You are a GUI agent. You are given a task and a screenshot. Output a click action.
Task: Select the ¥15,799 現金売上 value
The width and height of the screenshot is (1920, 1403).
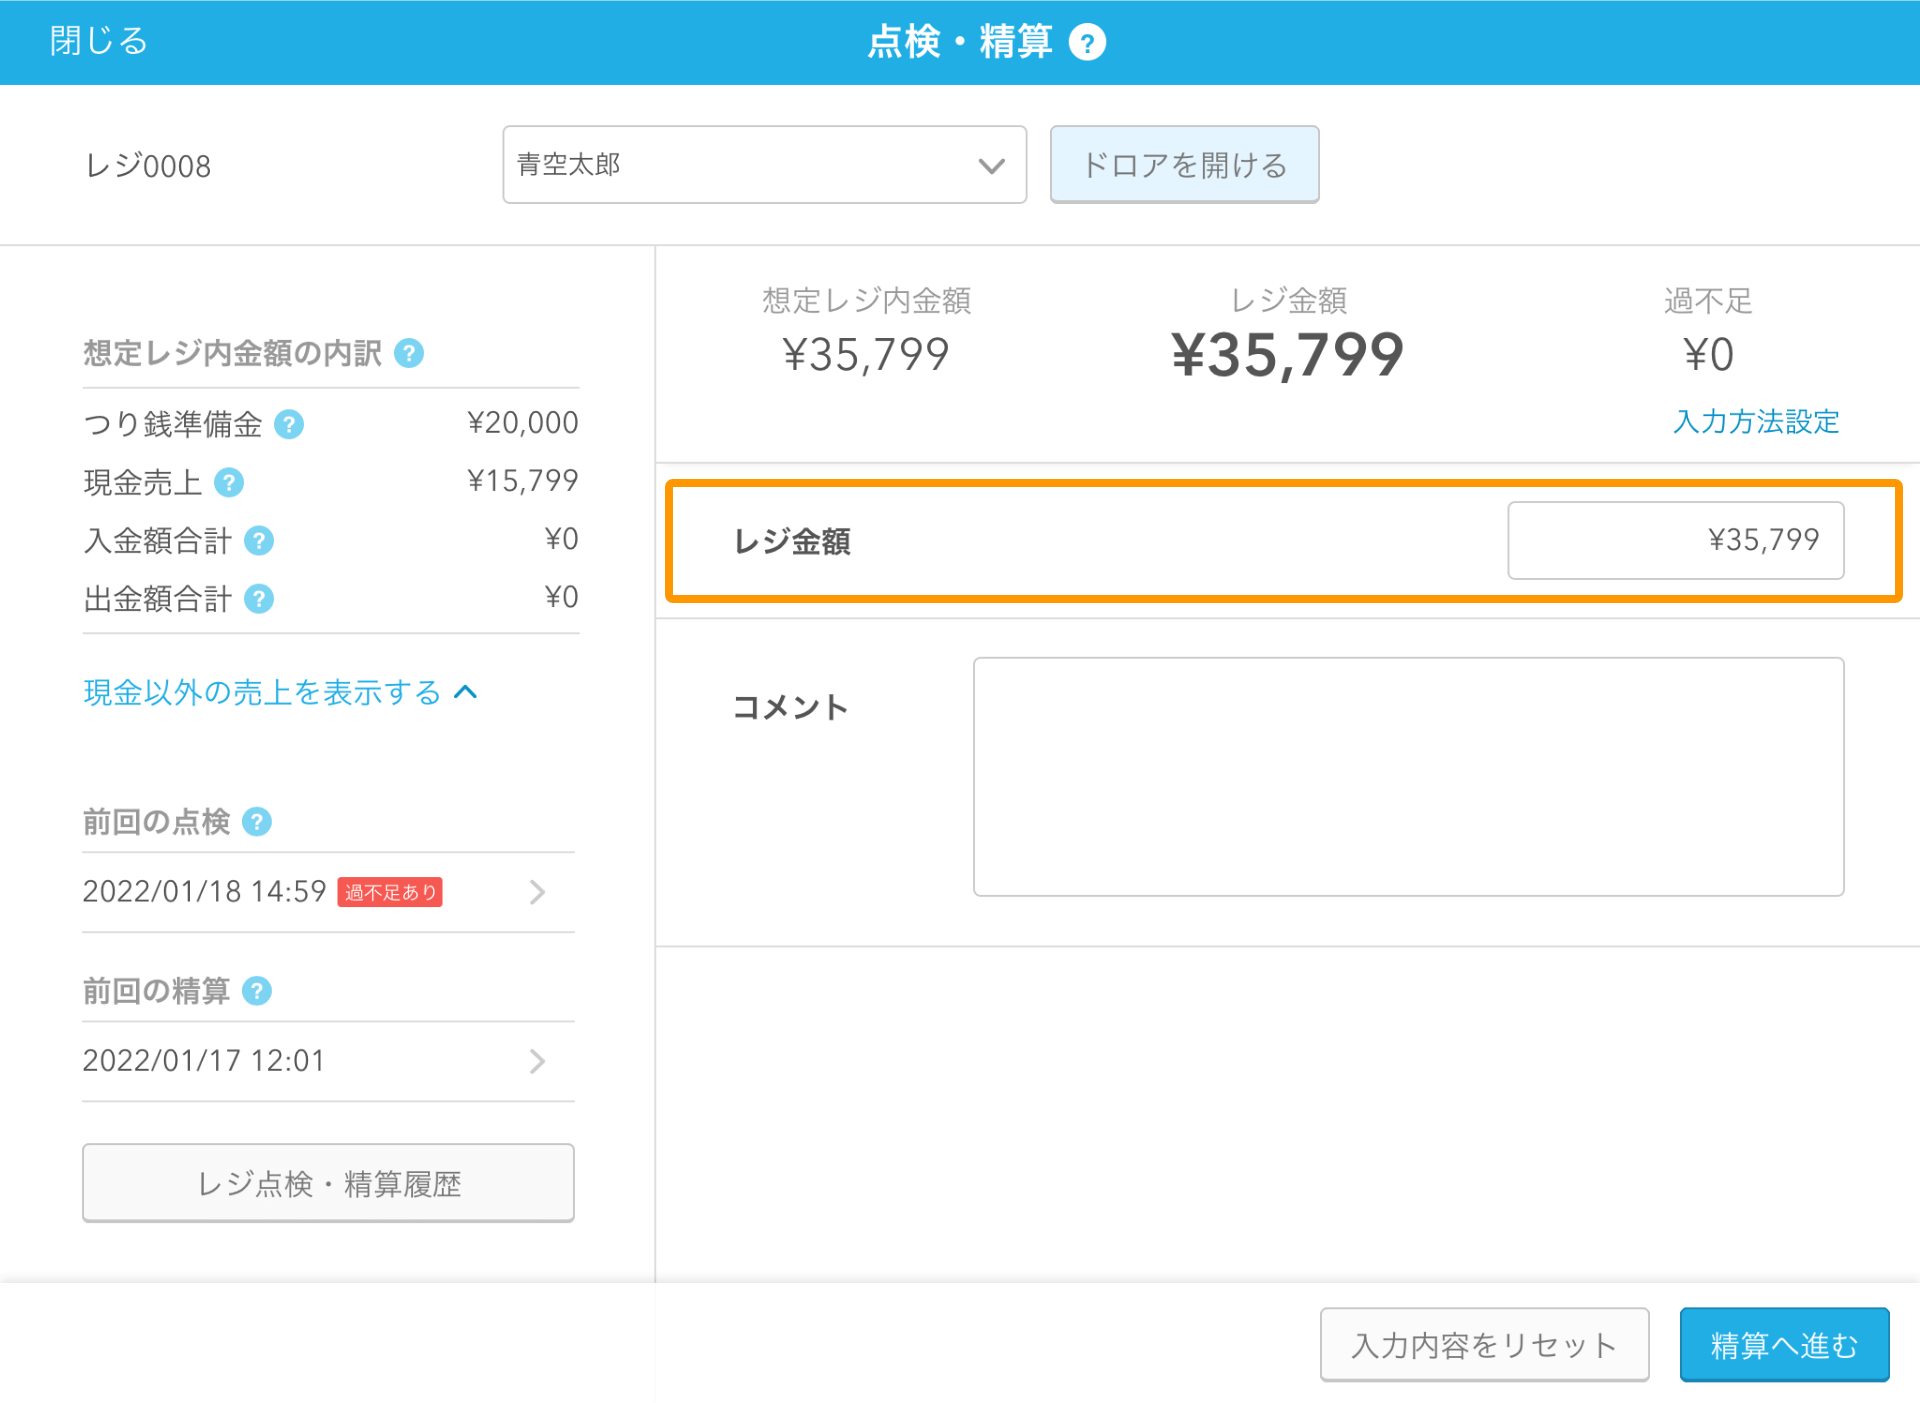pos(522,480)
